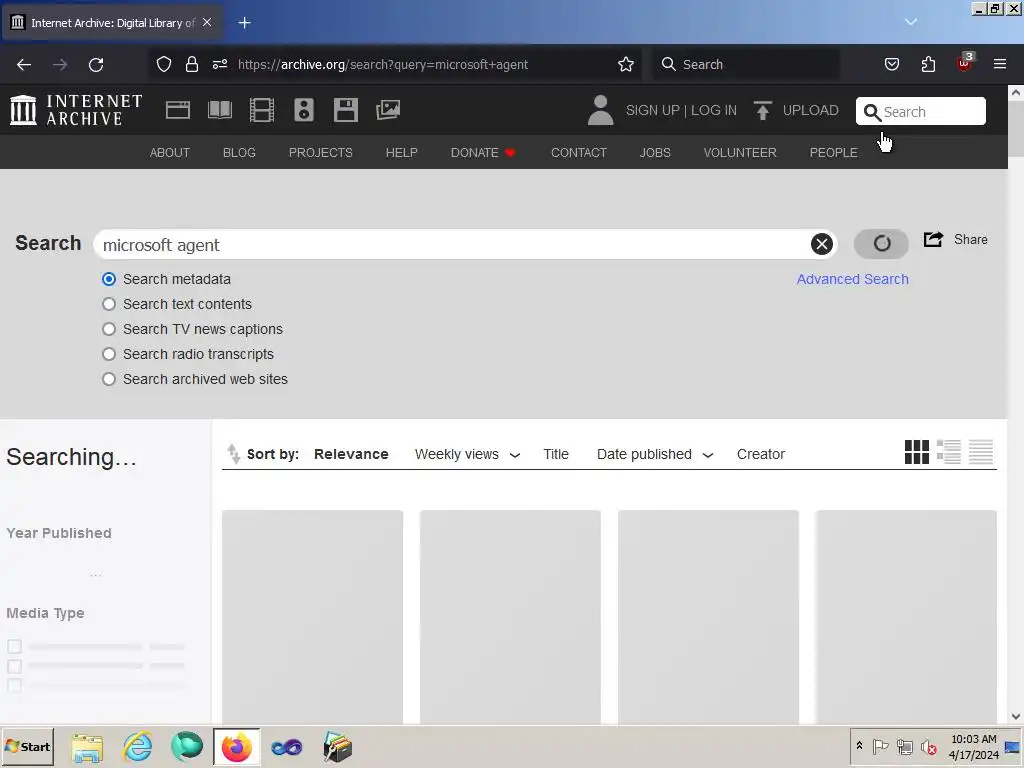Viewport: 1024px width, 768px height.
Task: Open the Windows Start menu
Action: tap(28, 746)
